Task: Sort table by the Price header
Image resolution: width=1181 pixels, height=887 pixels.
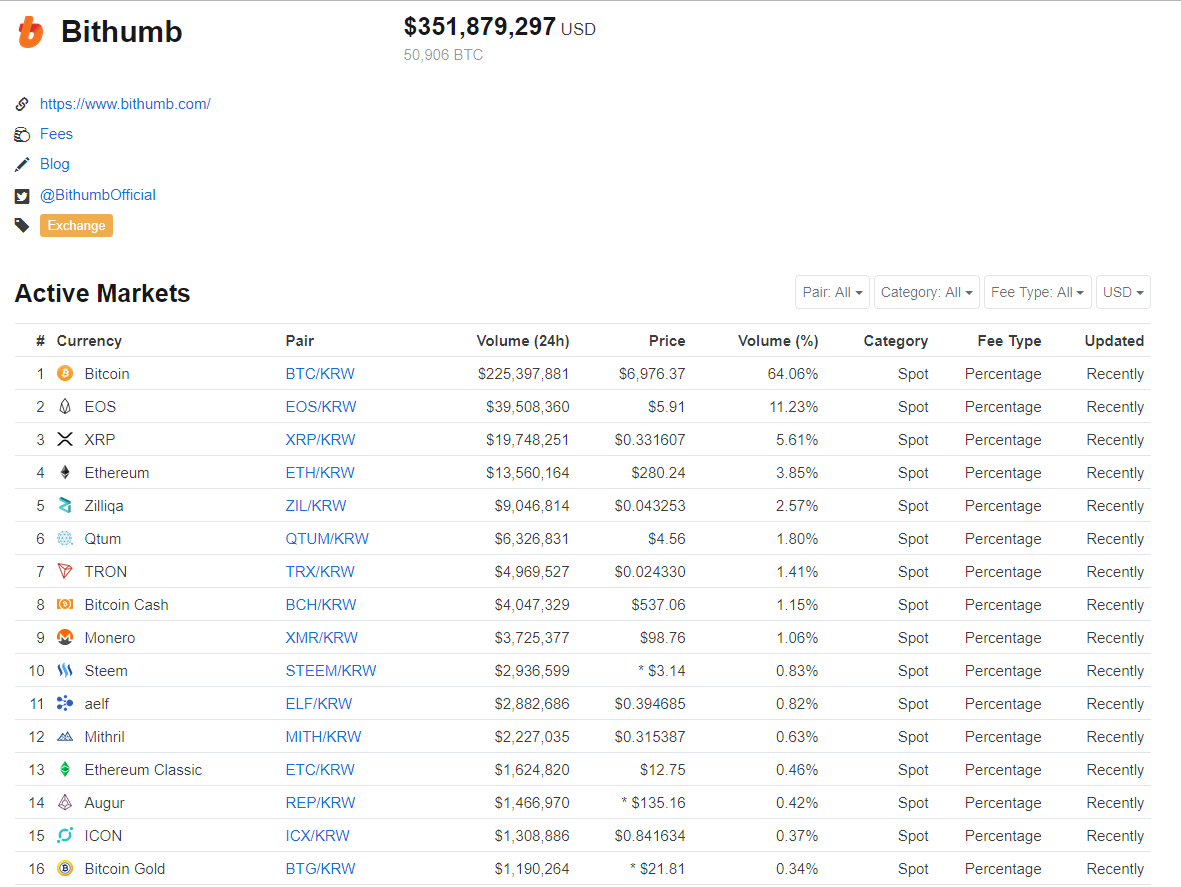Action: coord(666,341)
